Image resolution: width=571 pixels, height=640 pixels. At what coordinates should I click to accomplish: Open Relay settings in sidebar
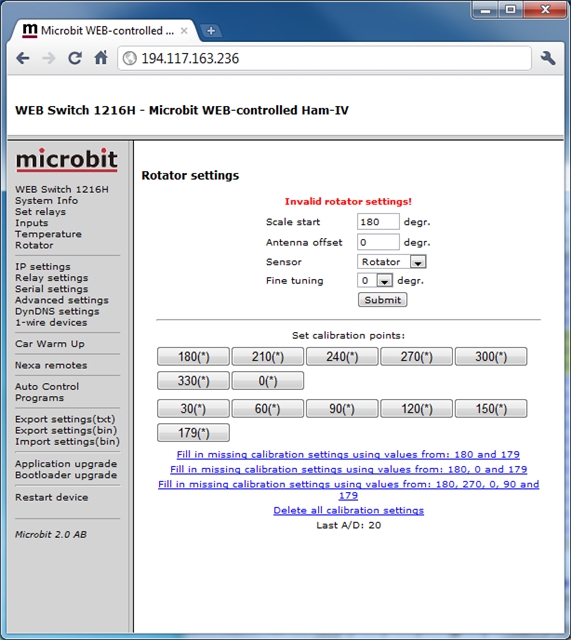(51, 278)
